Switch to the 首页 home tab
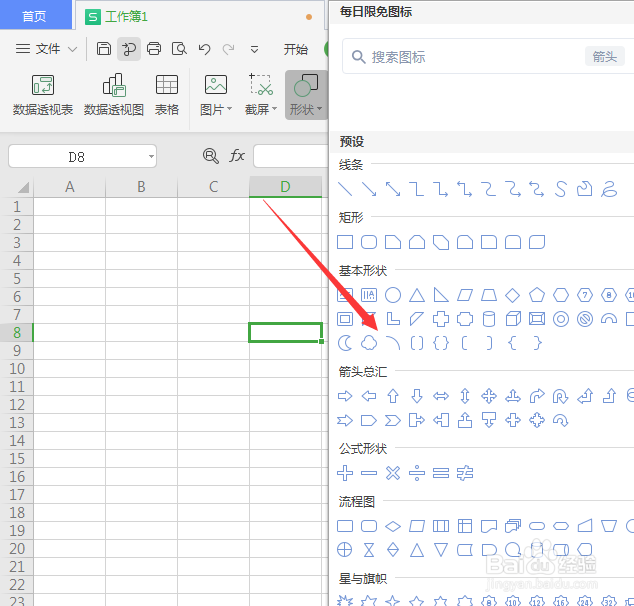This screenshot has width=634, height=606. coord(34,16)
